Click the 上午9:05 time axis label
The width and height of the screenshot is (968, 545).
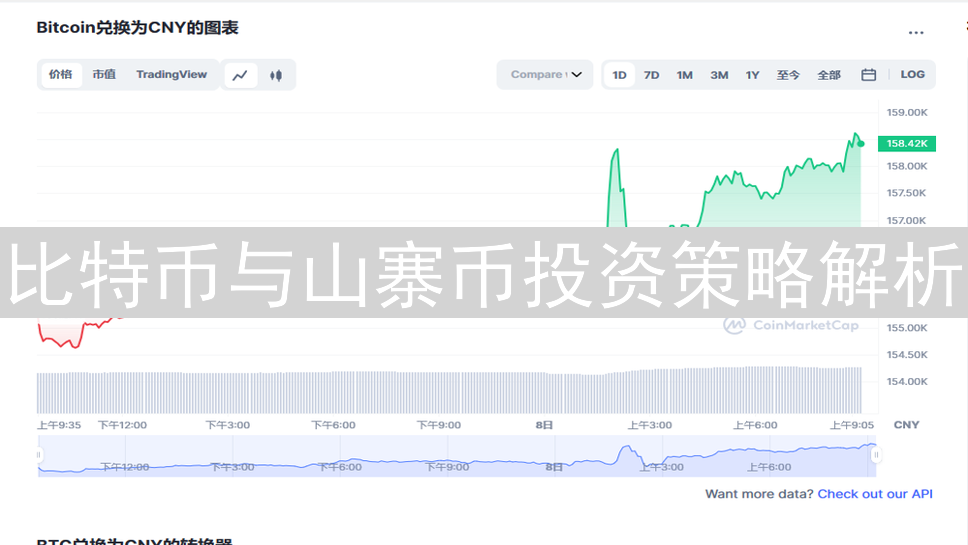(851, 425)
